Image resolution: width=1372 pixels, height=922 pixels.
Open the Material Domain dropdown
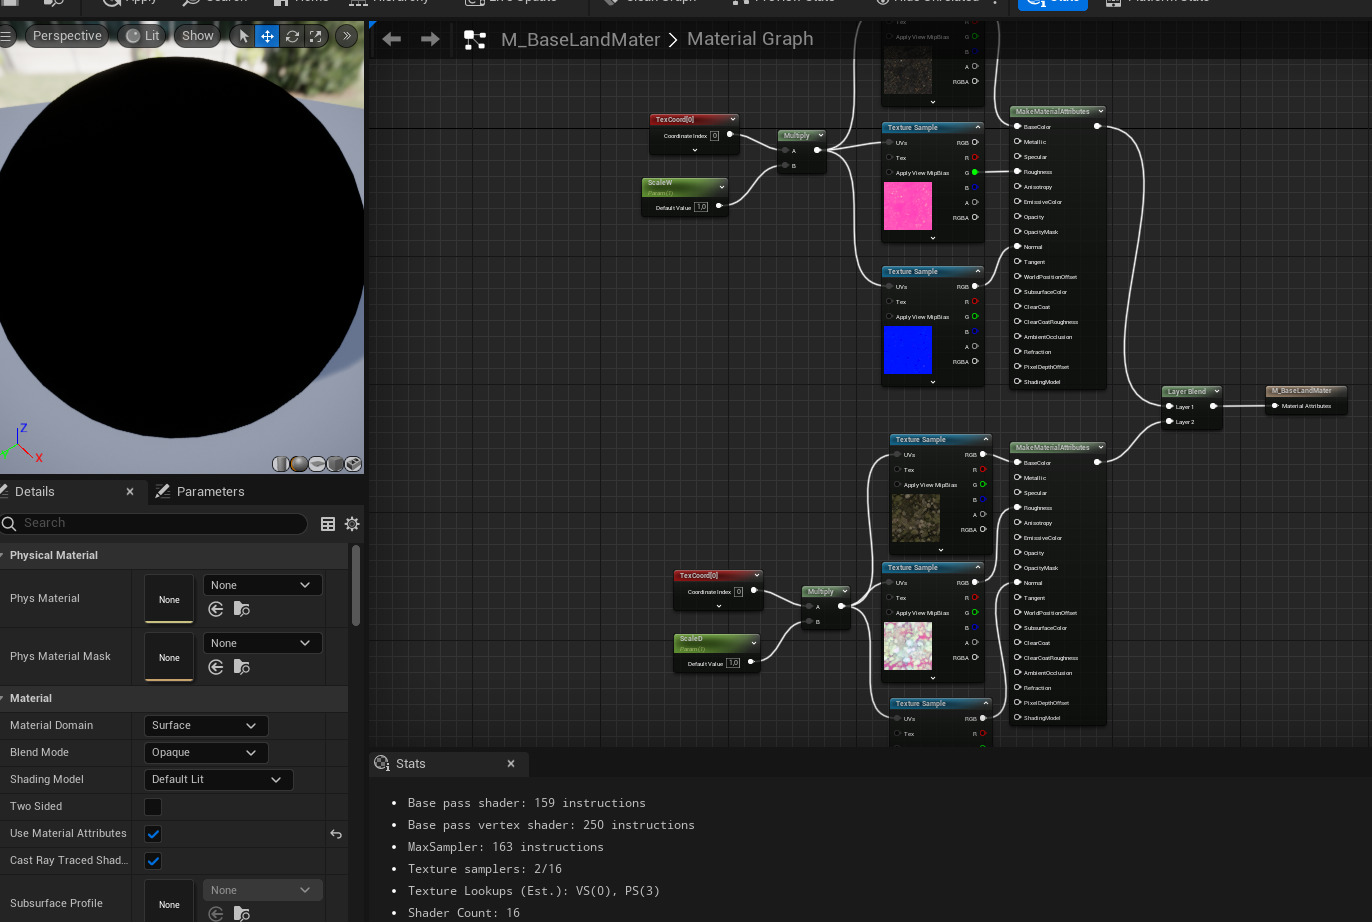206,726
